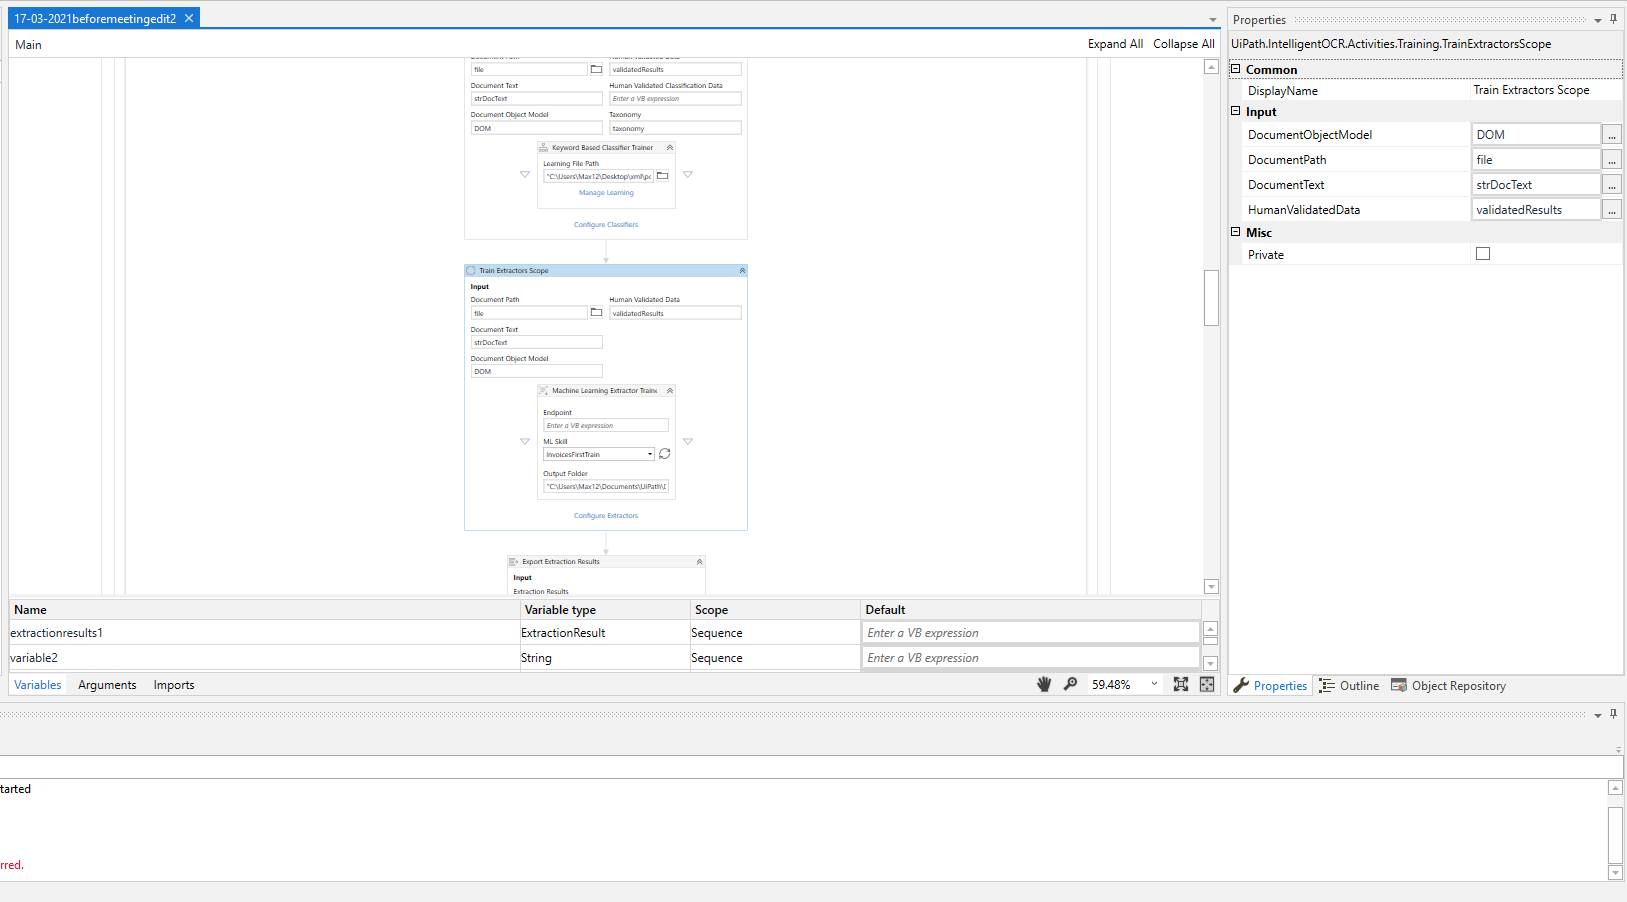Click the Default field for variable2
Screen dimensions: 1627x902
[x=1031, y=658]
